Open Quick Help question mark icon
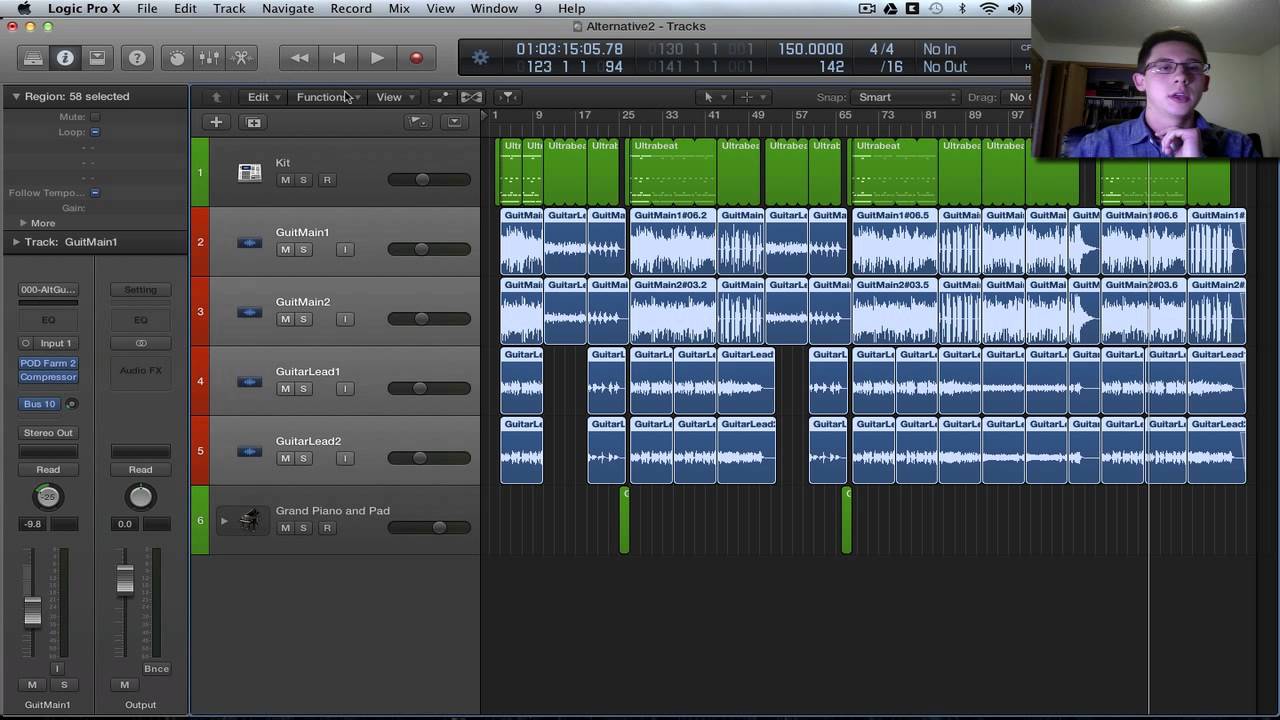The height and width of the screenshot is (720, 1280). (137, 58)
